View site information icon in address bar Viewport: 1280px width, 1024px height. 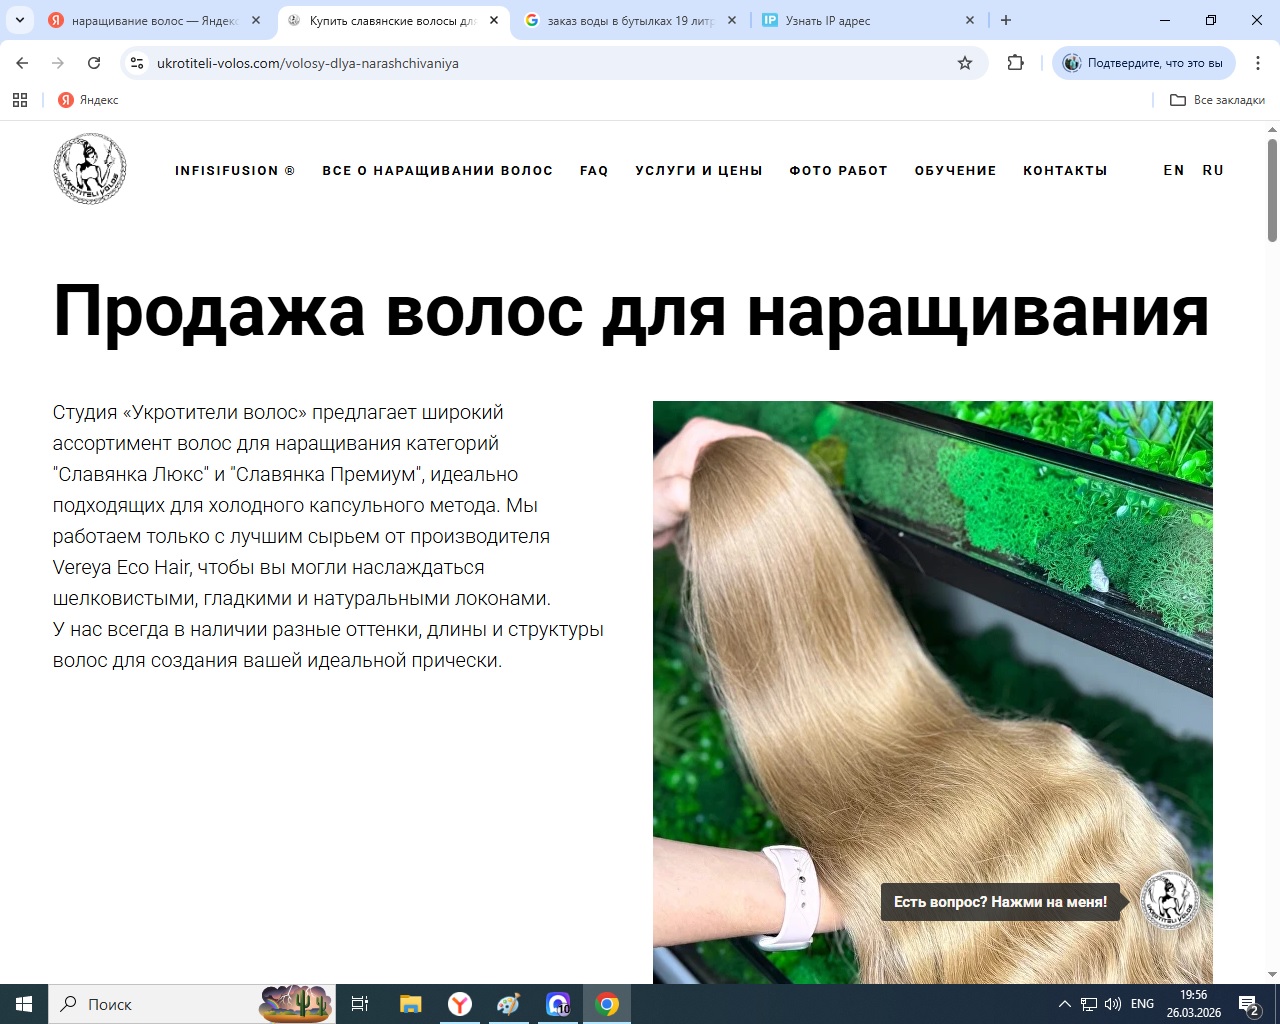click(x=138, y=63)
